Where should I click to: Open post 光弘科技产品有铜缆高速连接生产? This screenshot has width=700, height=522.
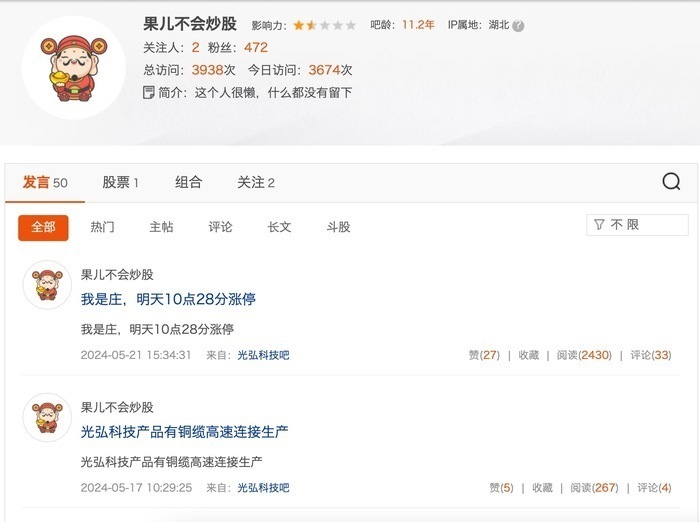coord(184,432)
